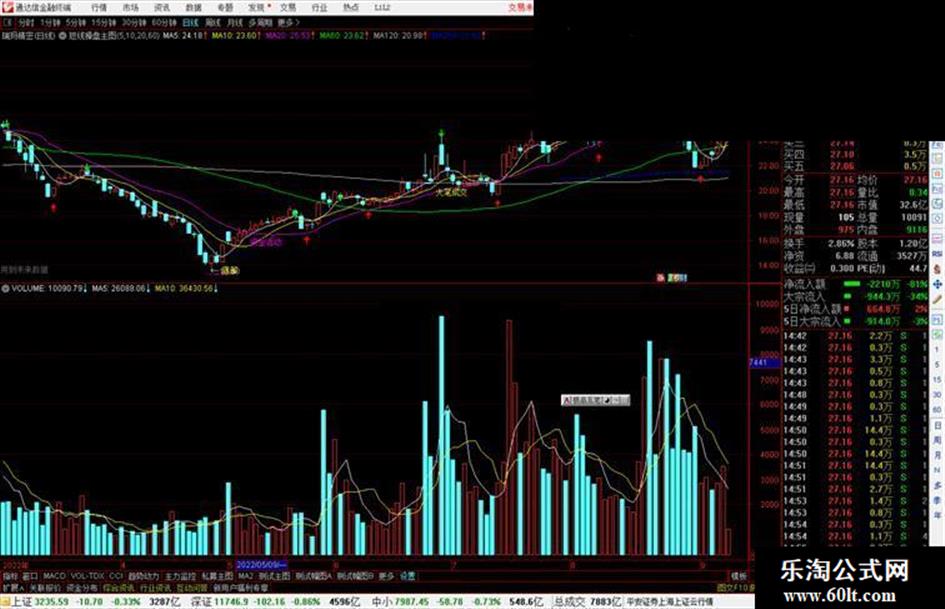The image size is (945, 609).
Task: Select 季 period in right sidebar
Action: [x=937, y=500]
